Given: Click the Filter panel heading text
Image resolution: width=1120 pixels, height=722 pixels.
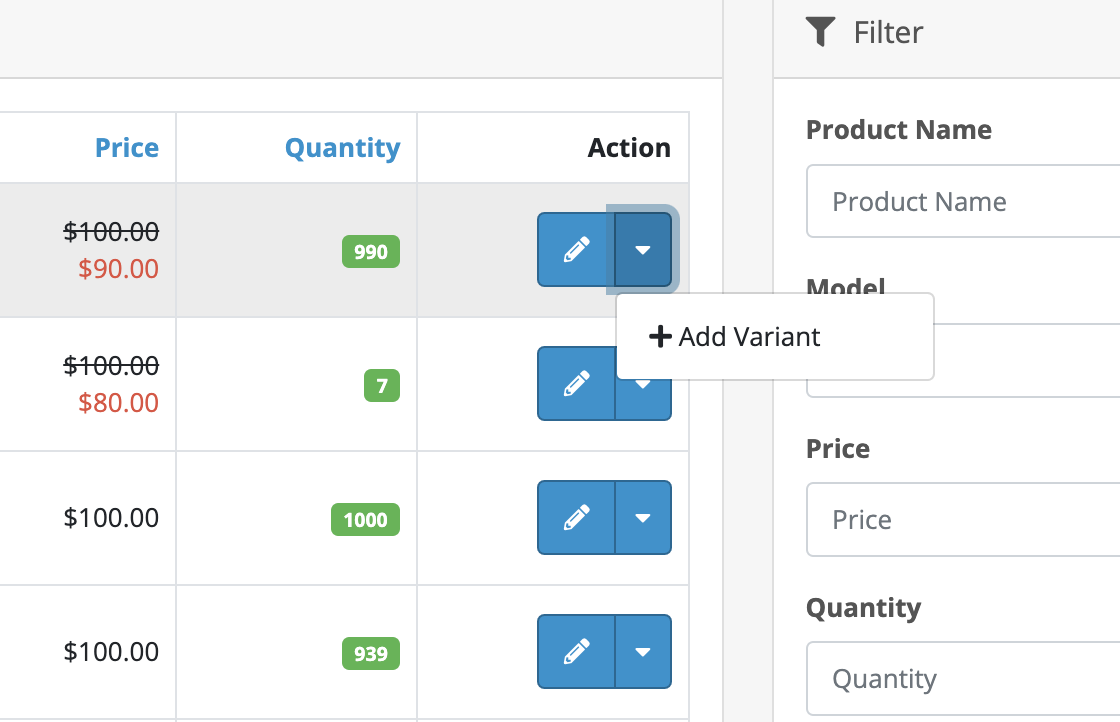Looking at the screenshot, I should click(889, 33).
